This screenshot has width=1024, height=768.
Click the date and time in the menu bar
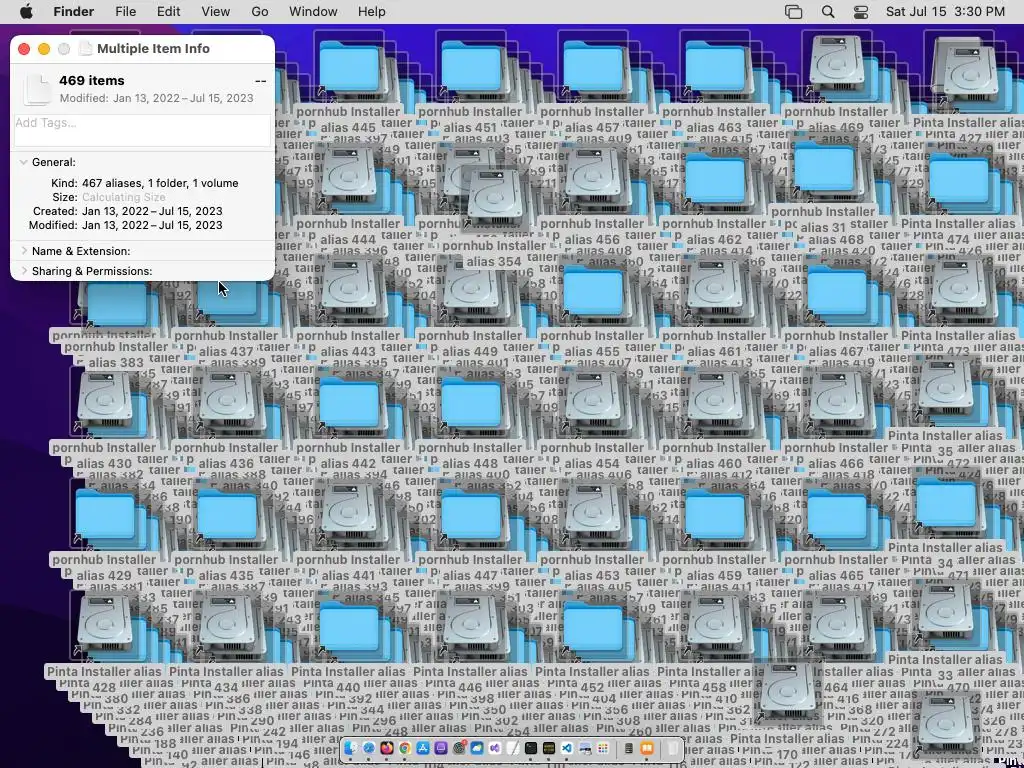click(945, 12)
